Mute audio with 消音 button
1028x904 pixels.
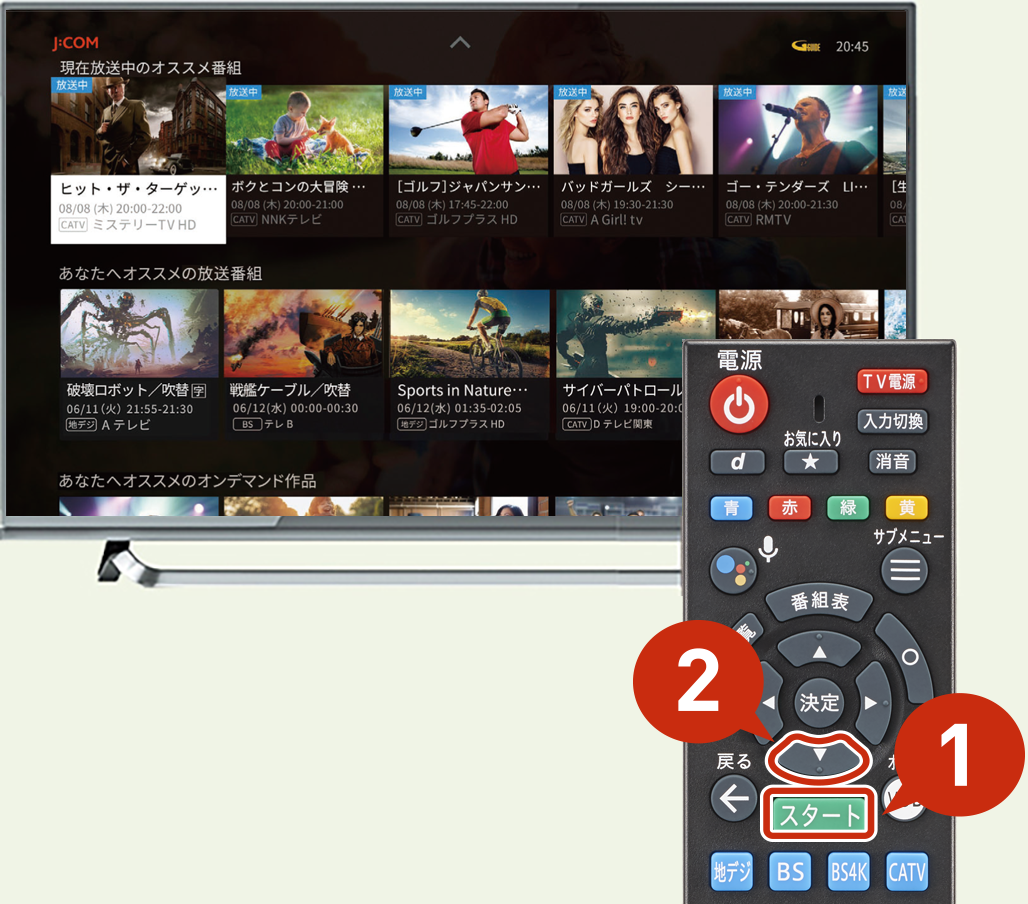(x=892, y=462)
